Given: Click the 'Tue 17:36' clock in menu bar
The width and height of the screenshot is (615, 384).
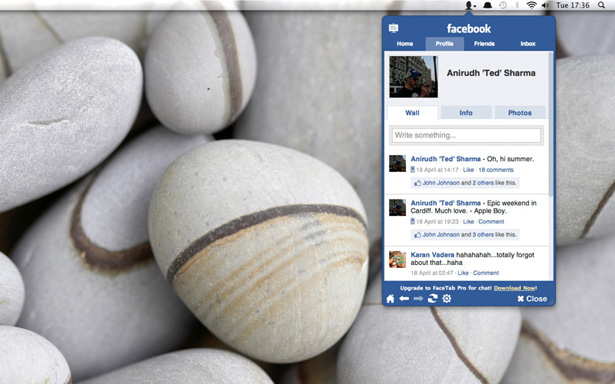Looking at the screenshot, I should tap(573, 5).
